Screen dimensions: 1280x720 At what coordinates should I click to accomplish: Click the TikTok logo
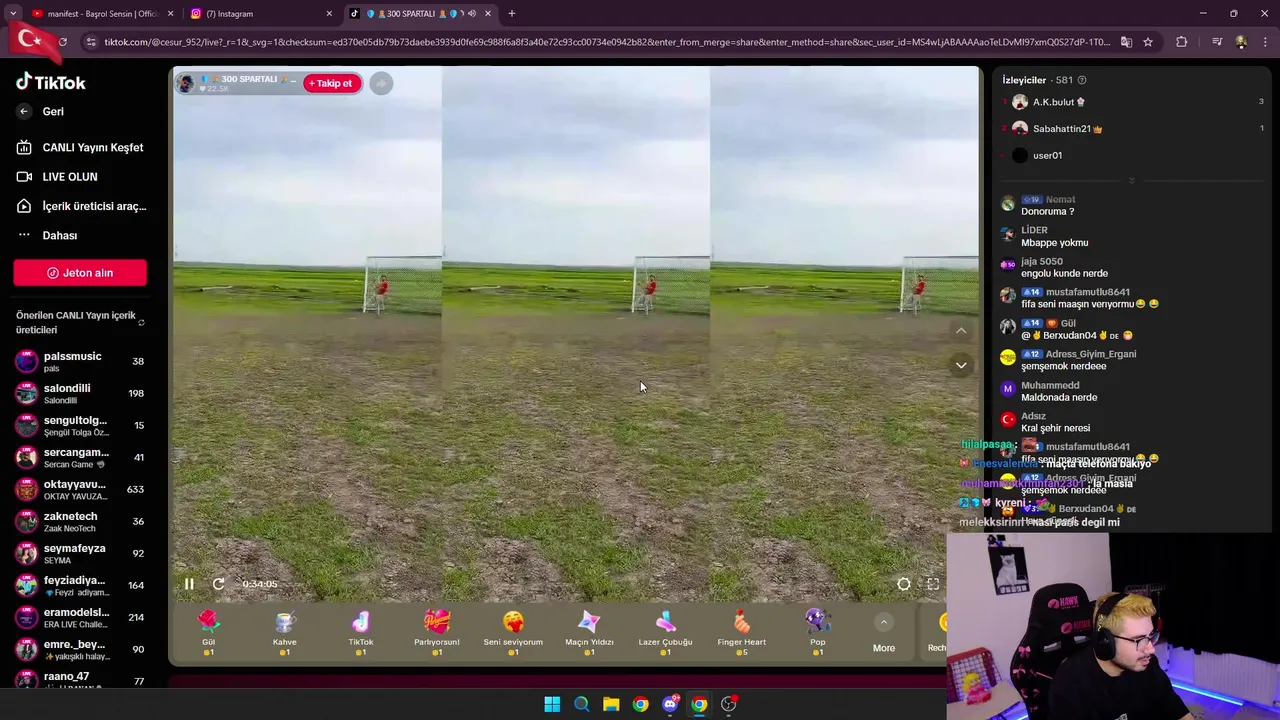tap(51, 82)
